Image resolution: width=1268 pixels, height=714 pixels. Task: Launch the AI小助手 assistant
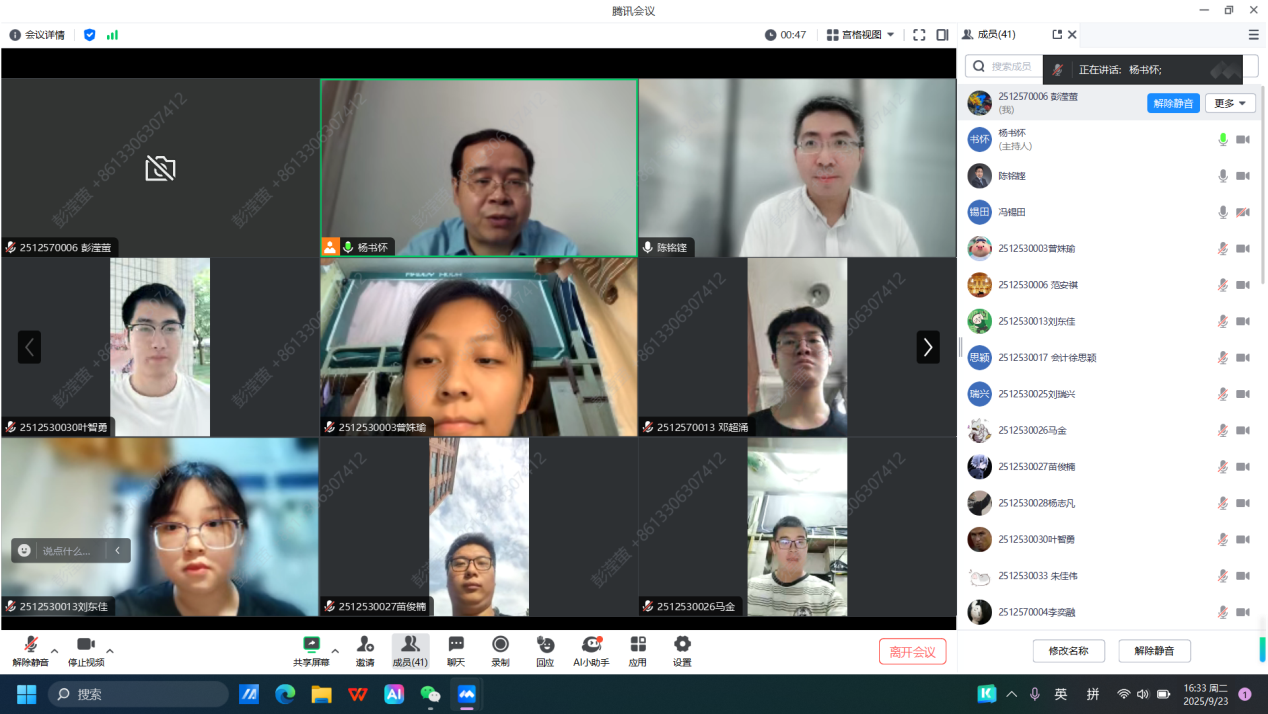click(x=591, y=646)
